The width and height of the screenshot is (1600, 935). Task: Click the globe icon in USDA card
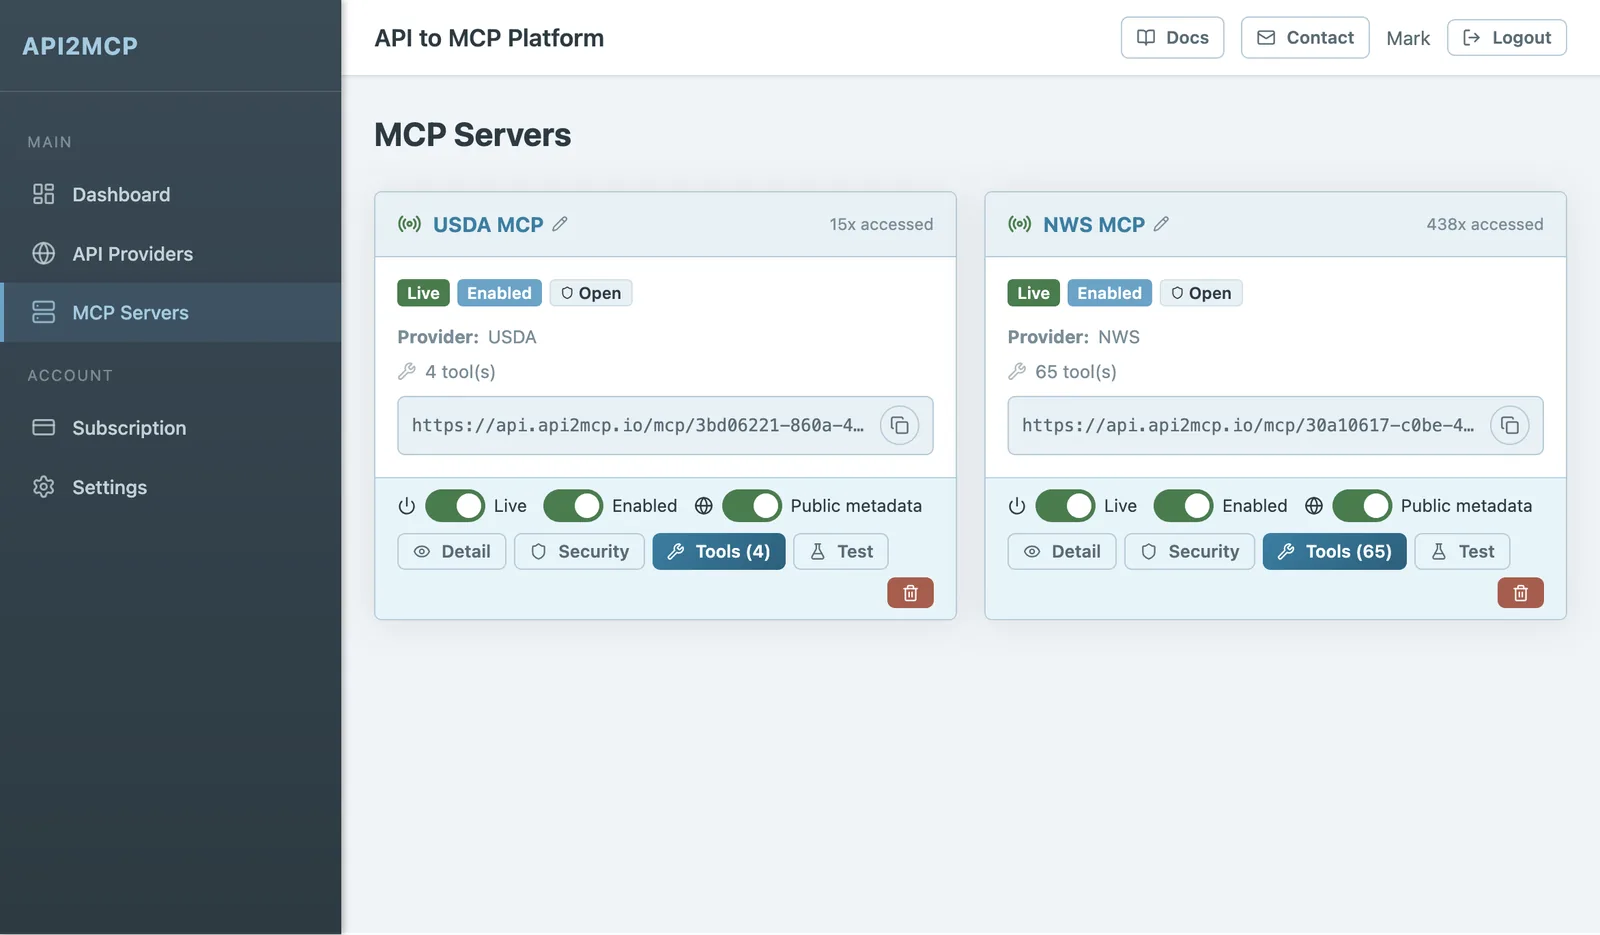tap(704, 506)
